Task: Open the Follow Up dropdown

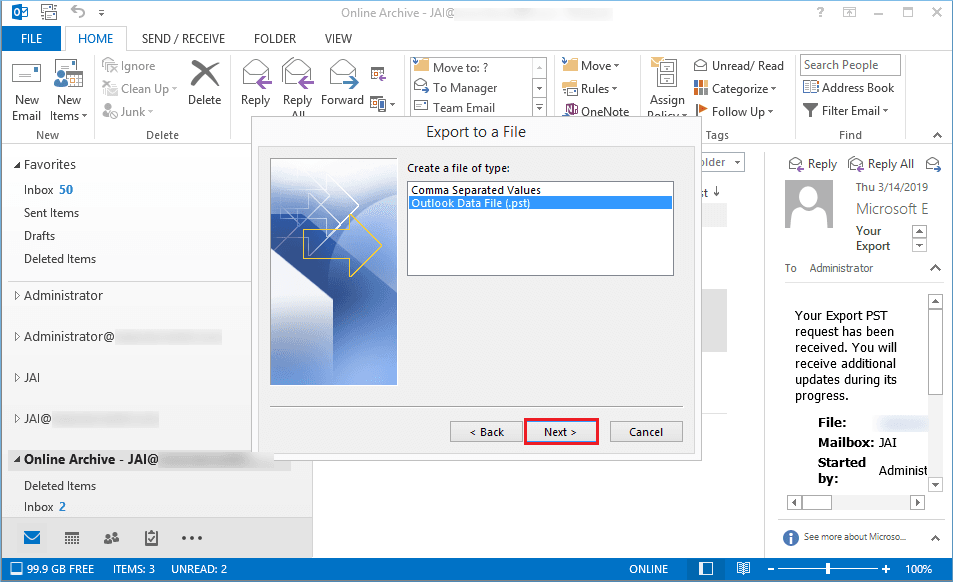Action: [735, 112]
